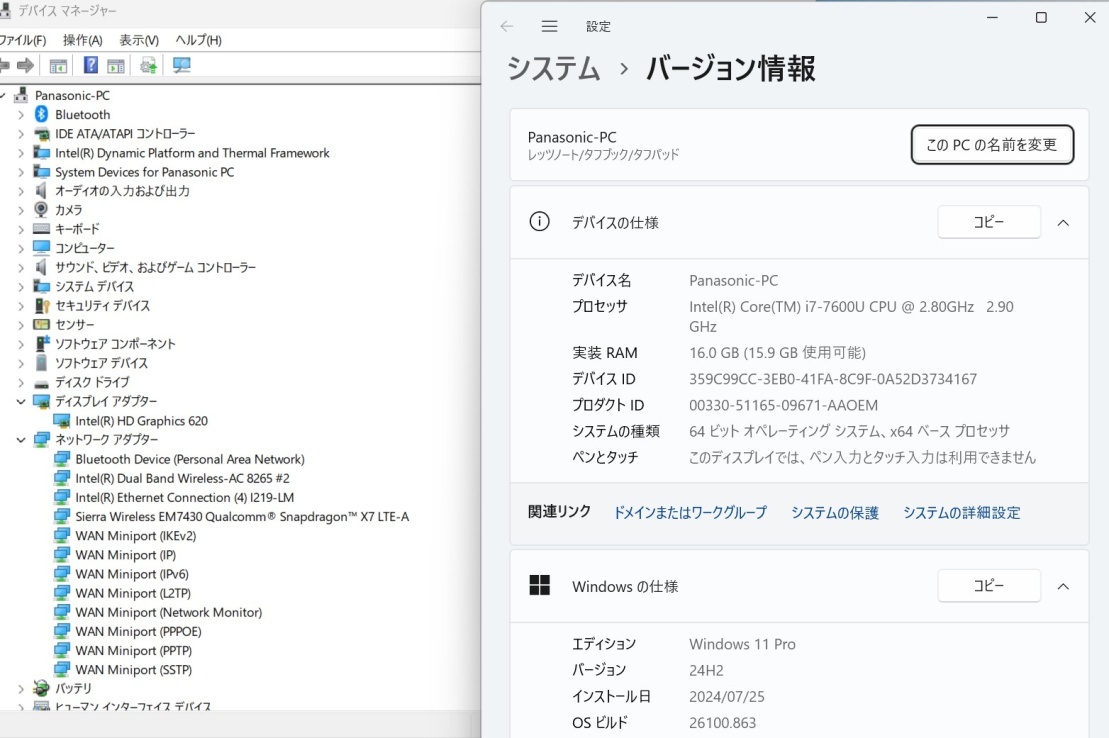Open the Settings hamburger navigation menu
Screen dimensions: 1109x738
tap(550, 26)
